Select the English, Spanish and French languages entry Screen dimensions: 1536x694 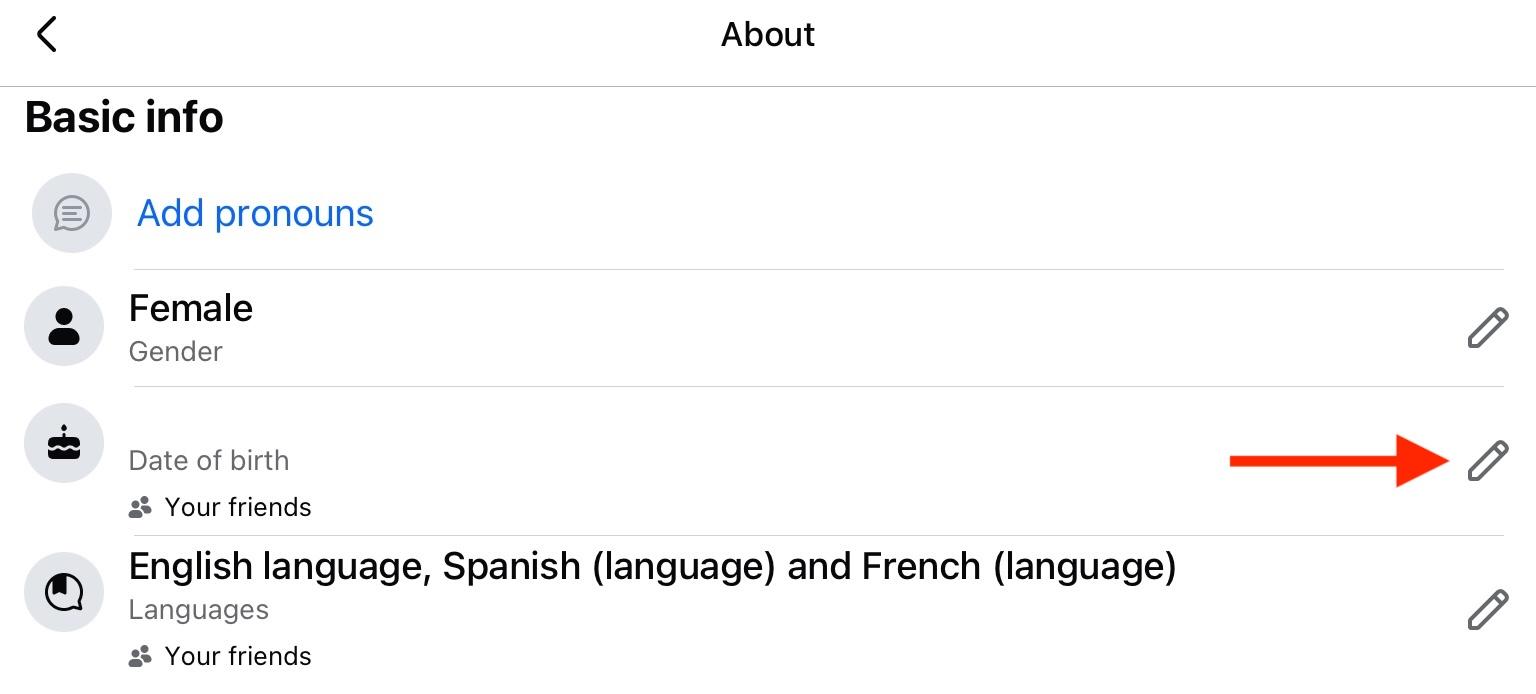pyautogui.click(x=652, y=566)
